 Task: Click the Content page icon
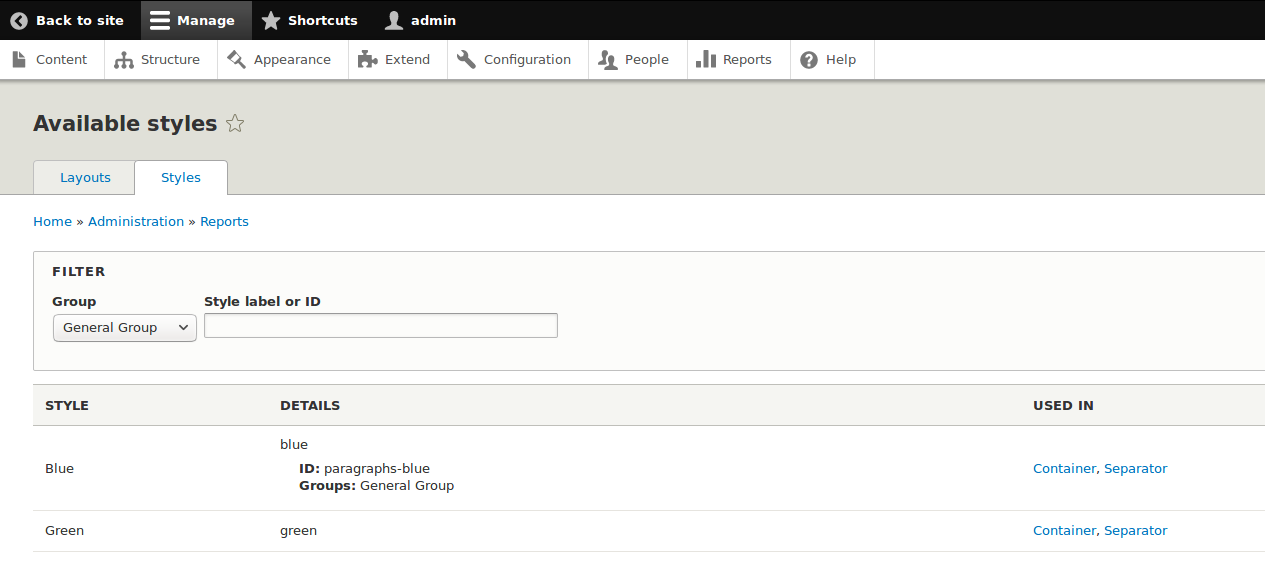point(19,59)
